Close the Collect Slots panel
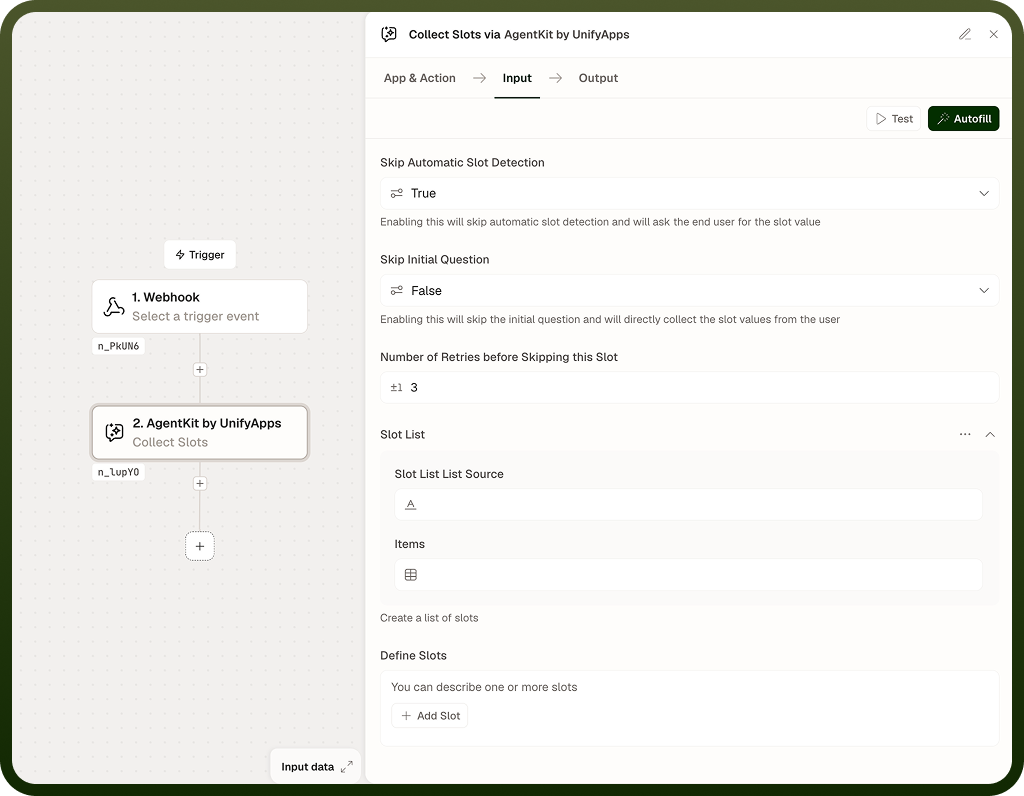Viewport: 1024px width, 796px height. tap(993, 34)
